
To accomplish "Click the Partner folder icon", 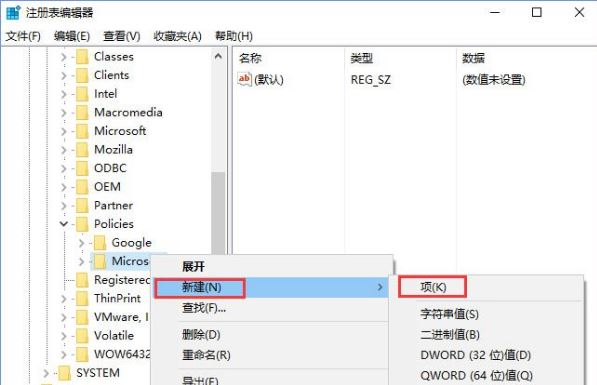I will pos(82,206).
